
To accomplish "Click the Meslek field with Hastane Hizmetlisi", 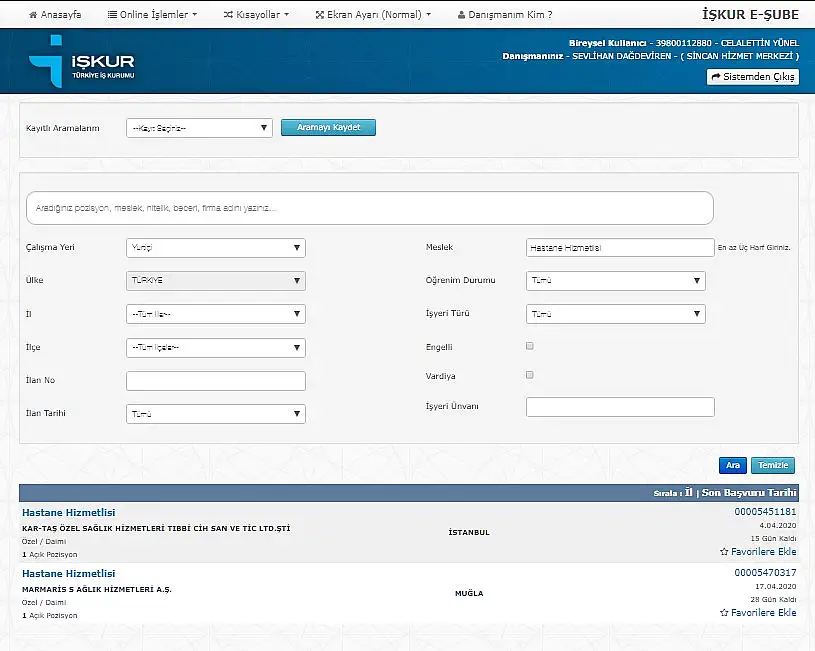I will 620,248.
